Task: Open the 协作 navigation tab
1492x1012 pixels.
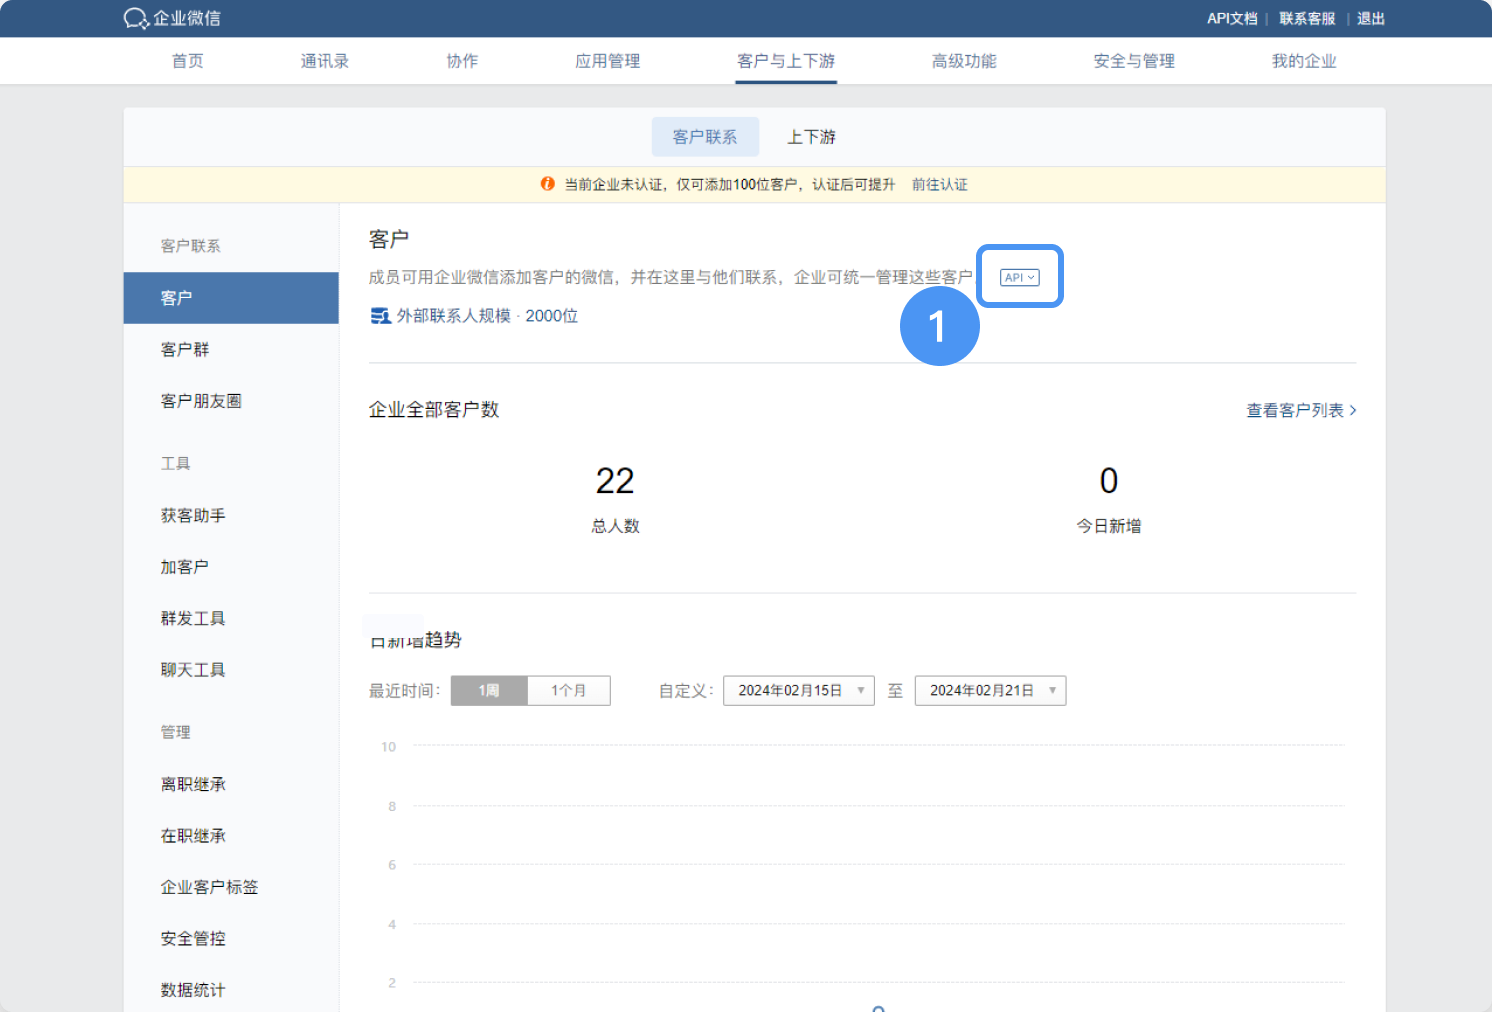Action: pos(462,61)
